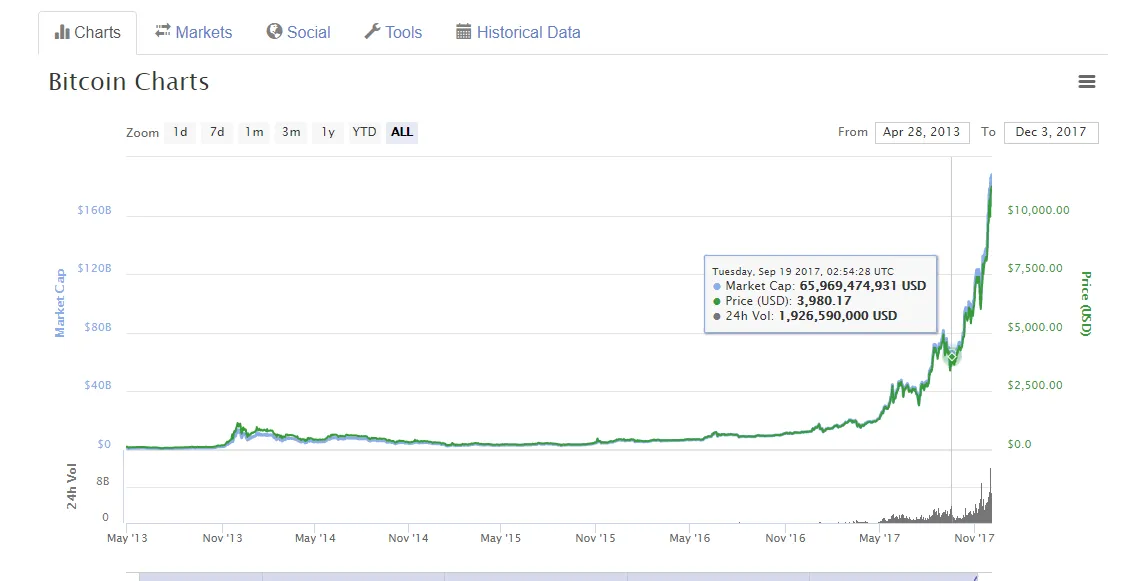Viewport: 1147px width, 581px height.
Task: Set zoom range to 1d
Action: (x=180, y=132)
